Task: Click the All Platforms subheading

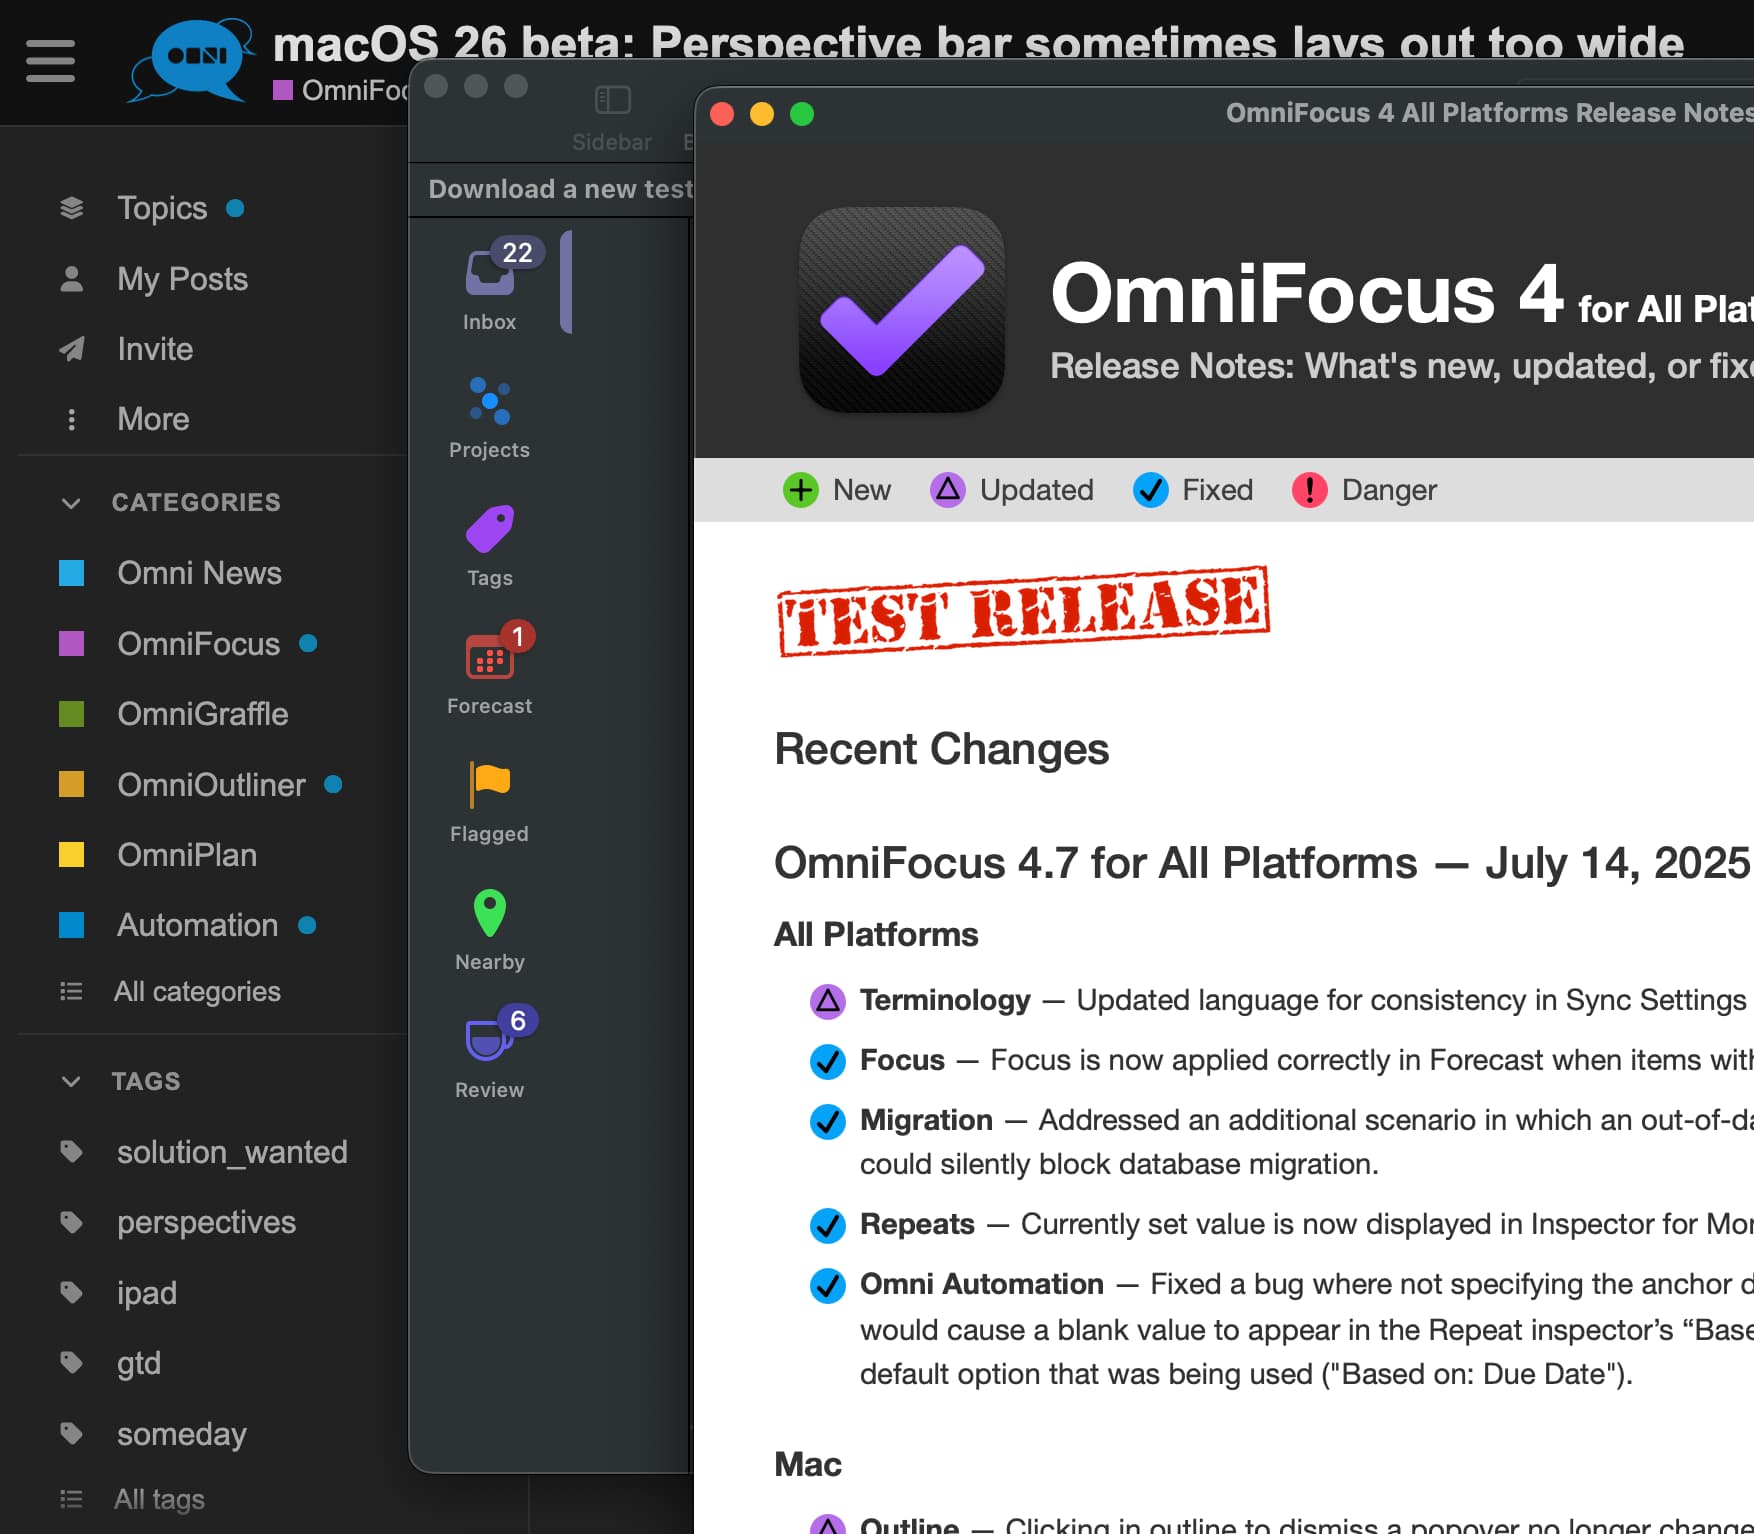Action: tap(876, 934)
